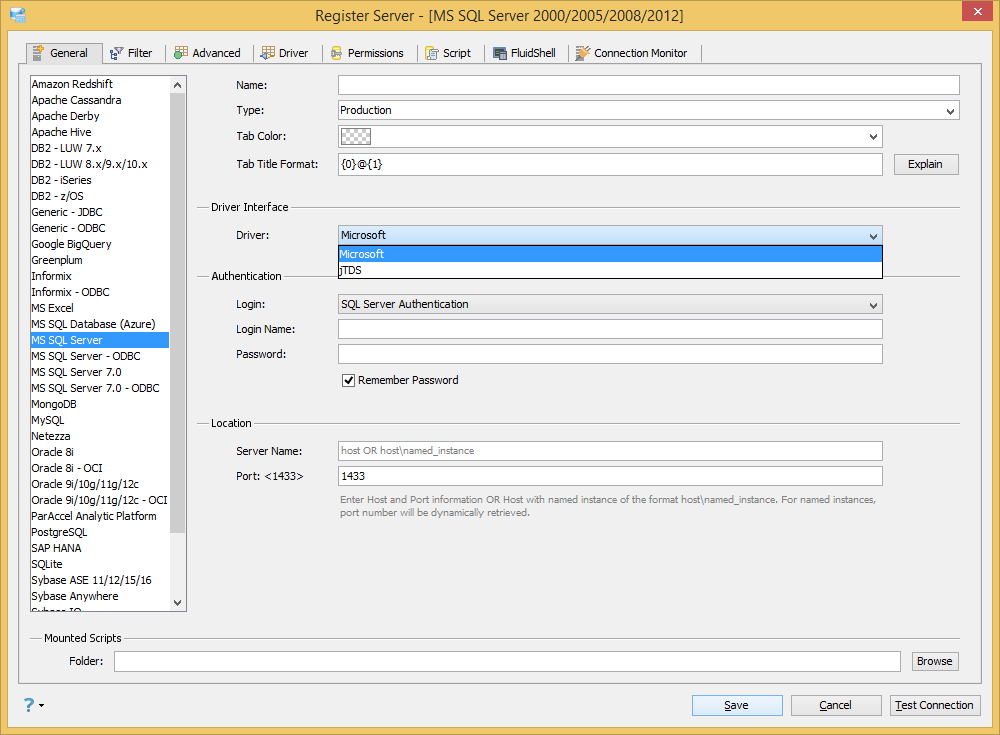1000x735 pixels.
Task: Select Greenplum in the list
Action: click(x=100, y=260)
